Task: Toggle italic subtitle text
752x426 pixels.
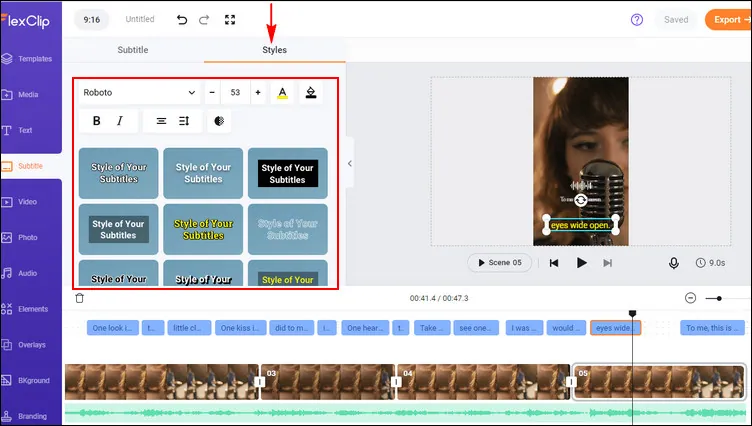Action: pyautogui.click(x=120, y=121)
